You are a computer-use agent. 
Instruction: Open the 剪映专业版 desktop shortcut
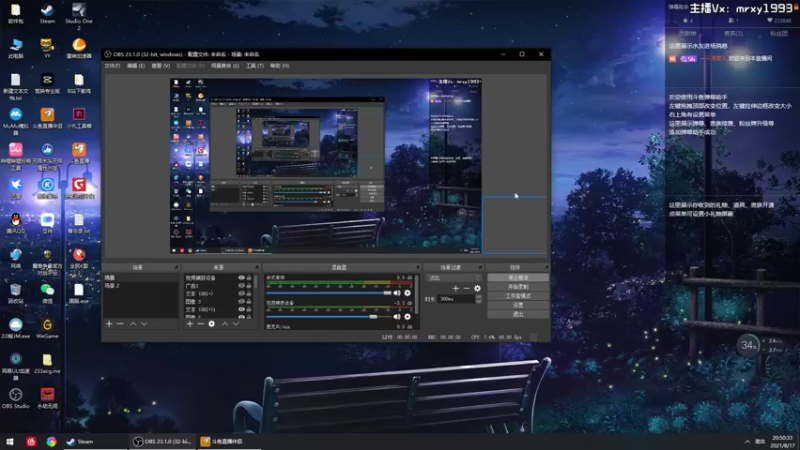(47, 83)
